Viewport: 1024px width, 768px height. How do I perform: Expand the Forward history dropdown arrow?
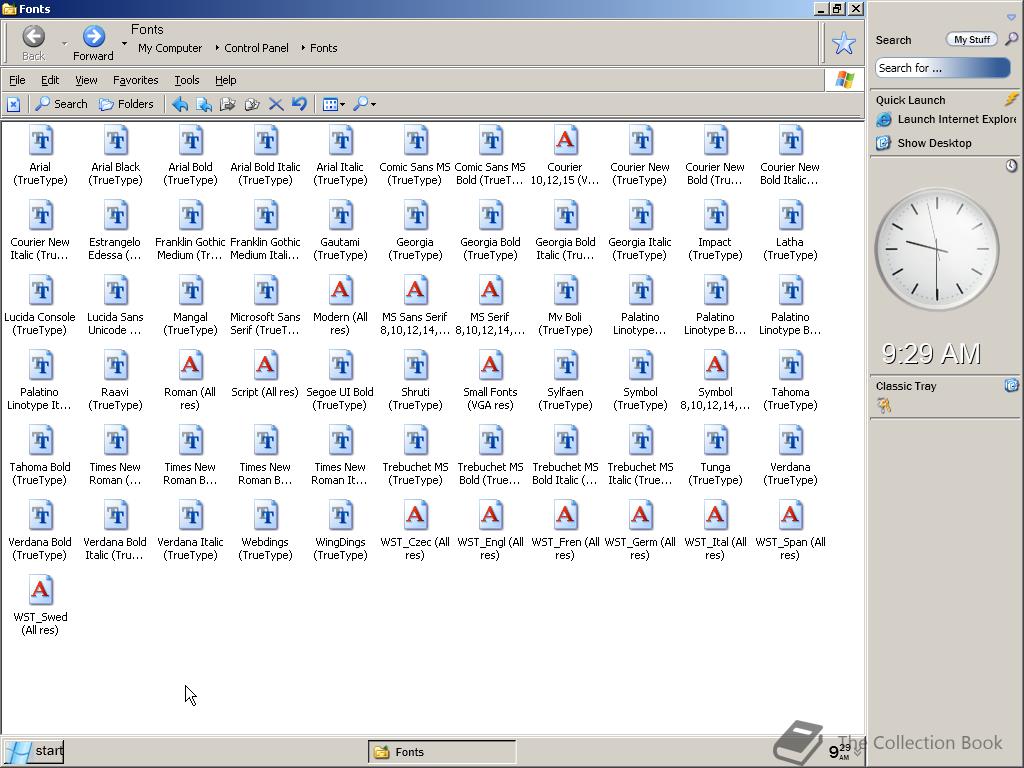(124, 44)
